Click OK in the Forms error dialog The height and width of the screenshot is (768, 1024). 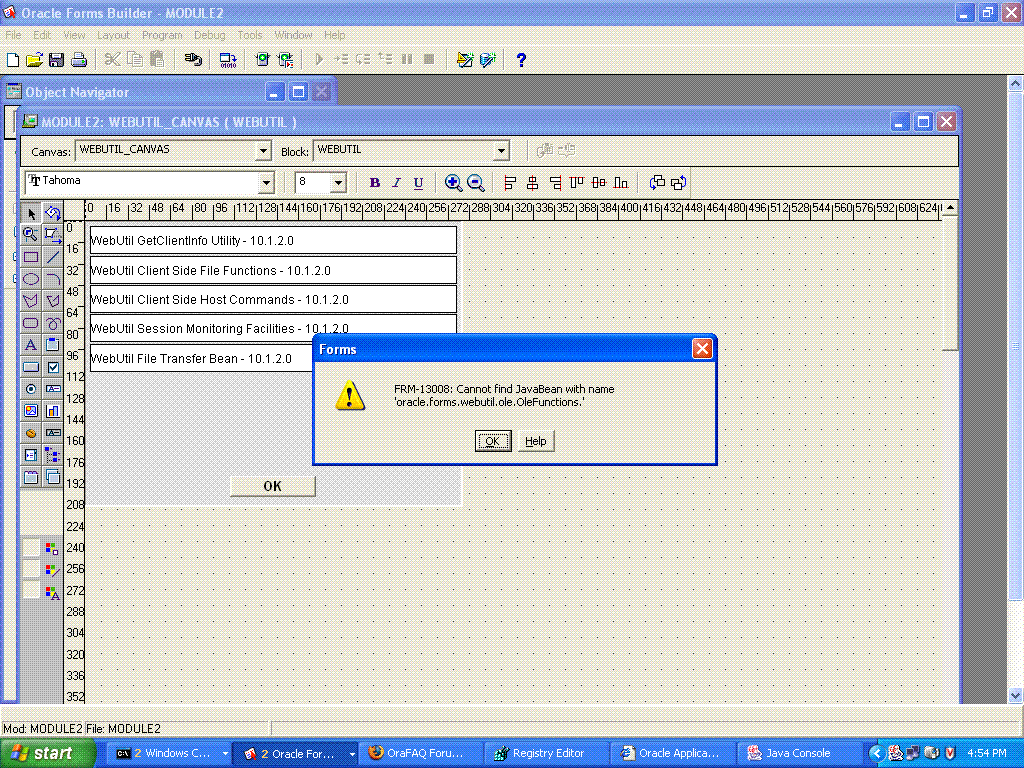[x=493, y=441]
